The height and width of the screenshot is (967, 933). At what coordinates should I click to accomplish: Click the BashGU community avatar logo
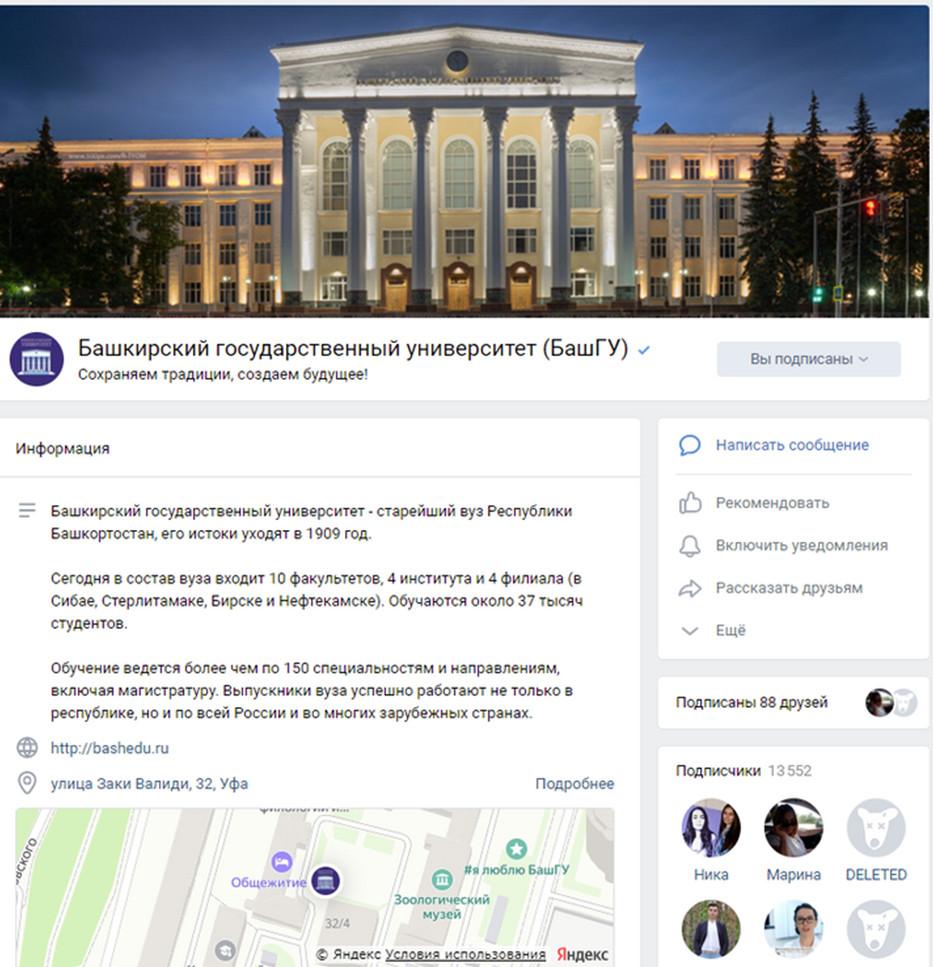36,360
